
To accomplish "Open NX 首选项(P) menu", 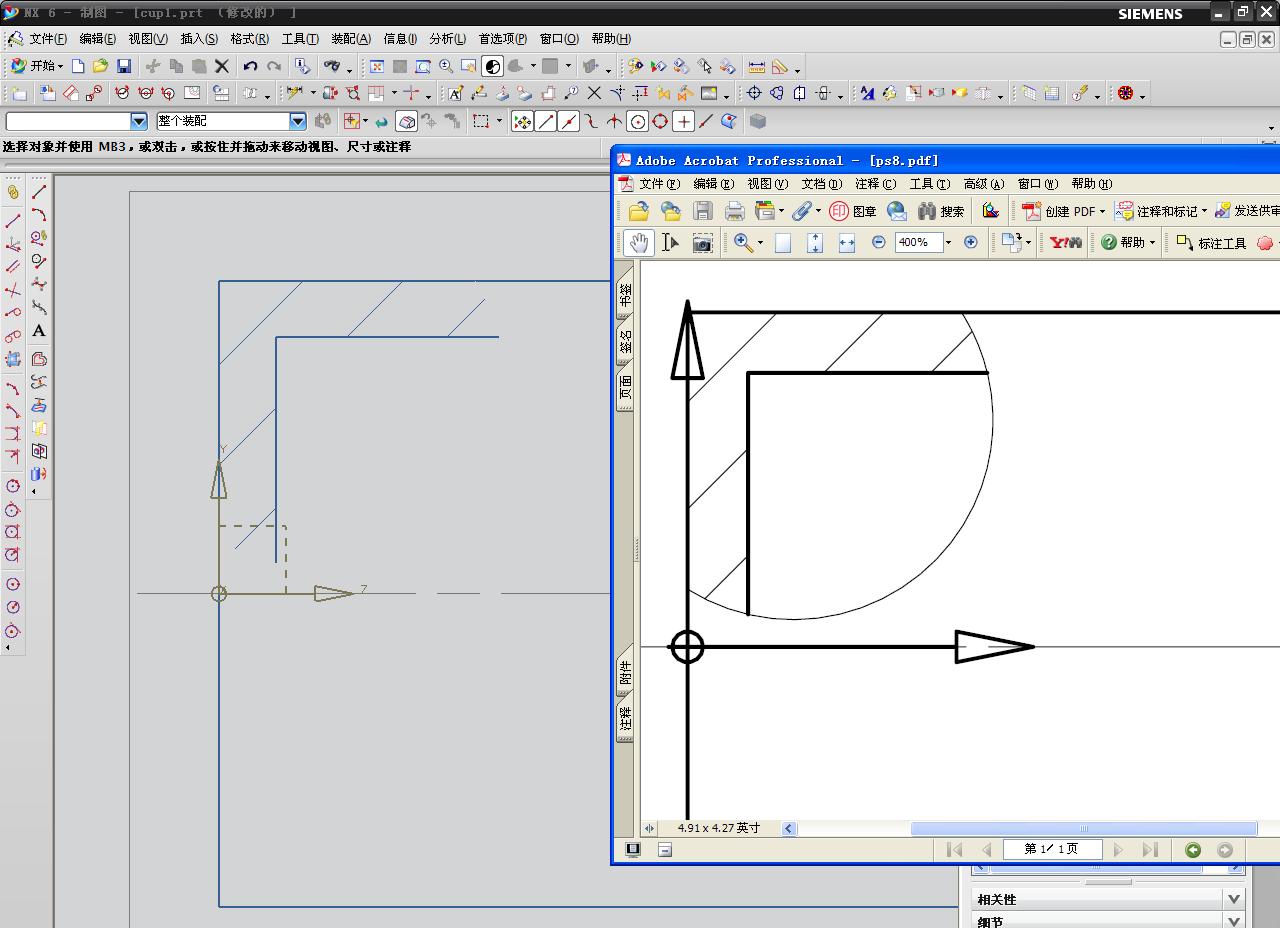I will (502, 39).
